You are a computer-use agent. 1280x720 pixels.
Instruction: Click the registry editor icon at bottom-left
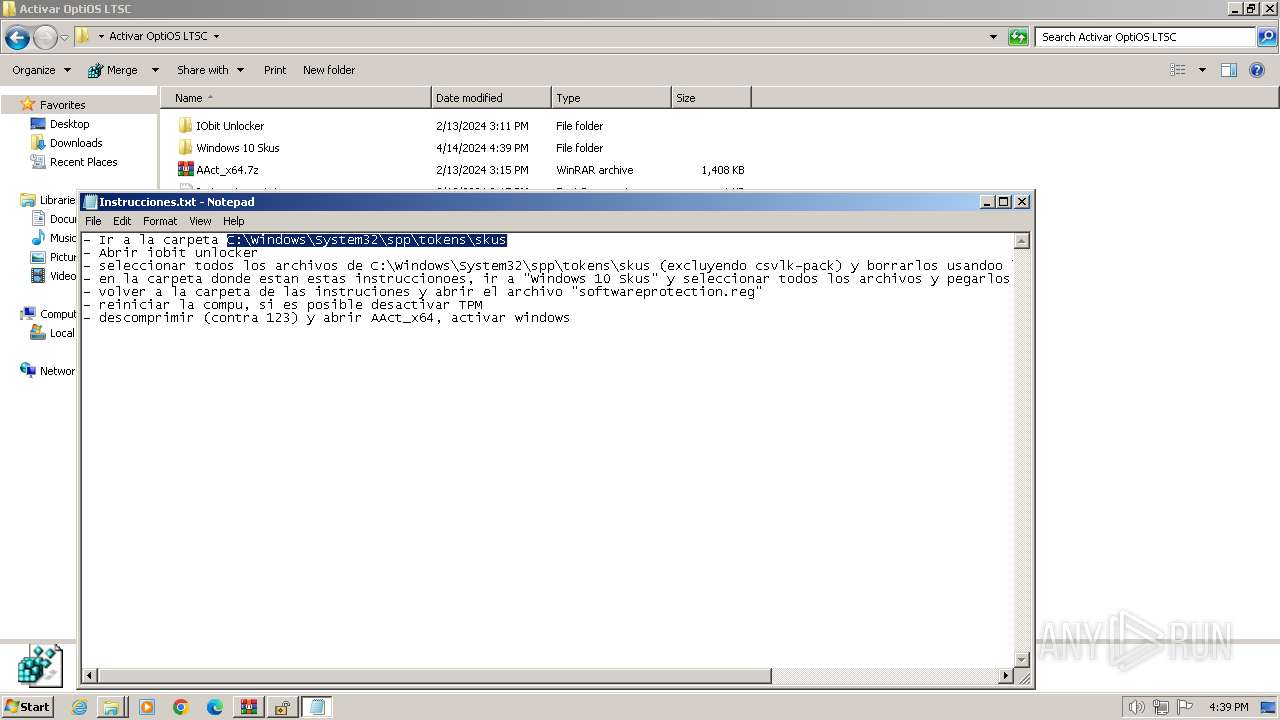click(x=40, y=666)
